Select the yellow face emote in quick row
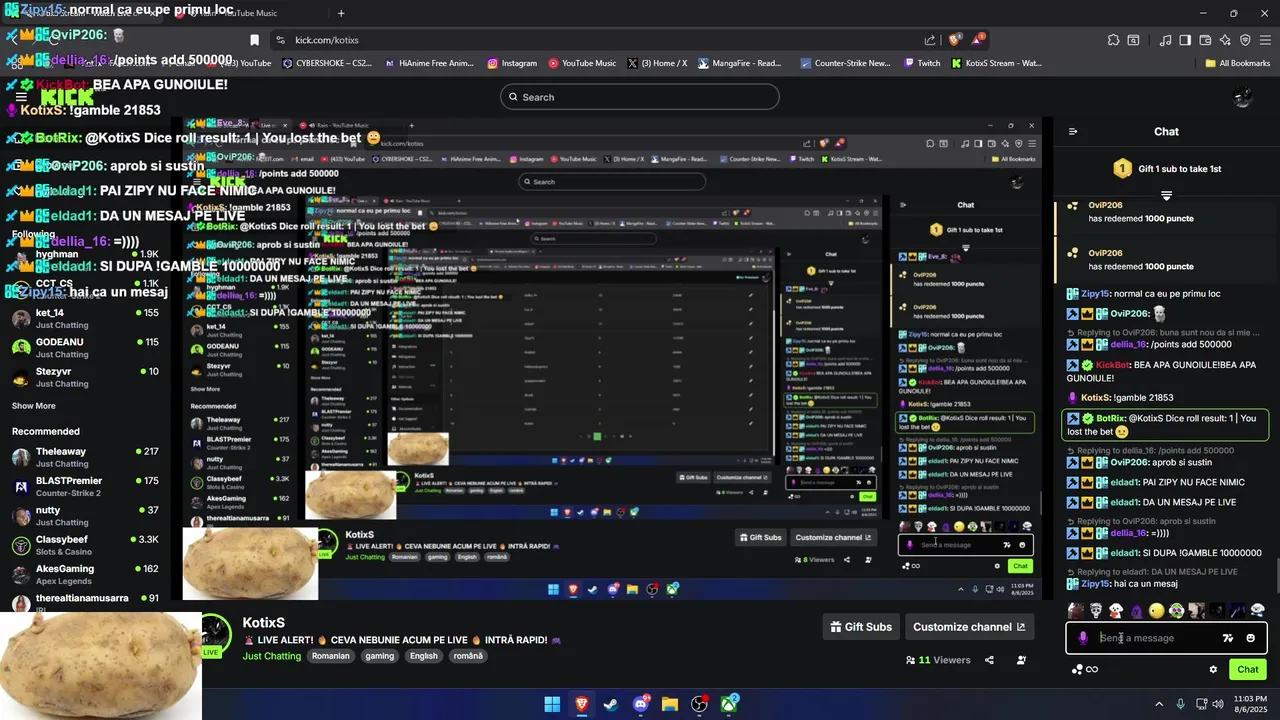The image size is (1280, 720). pyautogui.click(x=1156, y=610)
